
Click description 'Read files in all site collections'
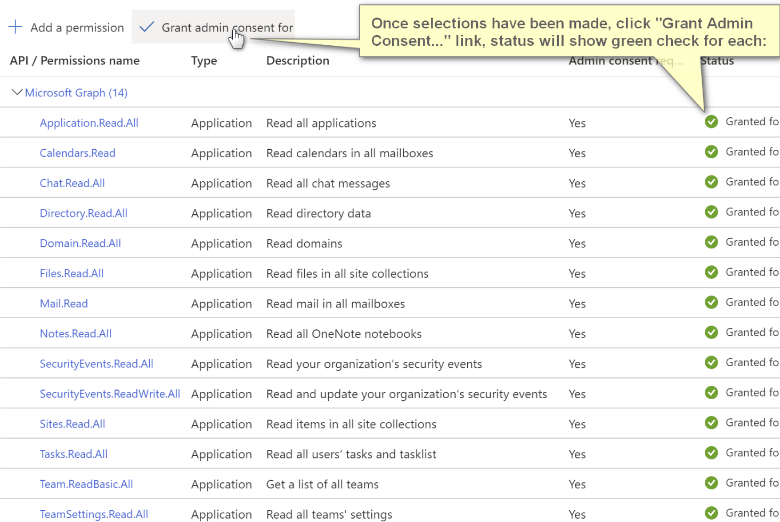pos(347,273)
